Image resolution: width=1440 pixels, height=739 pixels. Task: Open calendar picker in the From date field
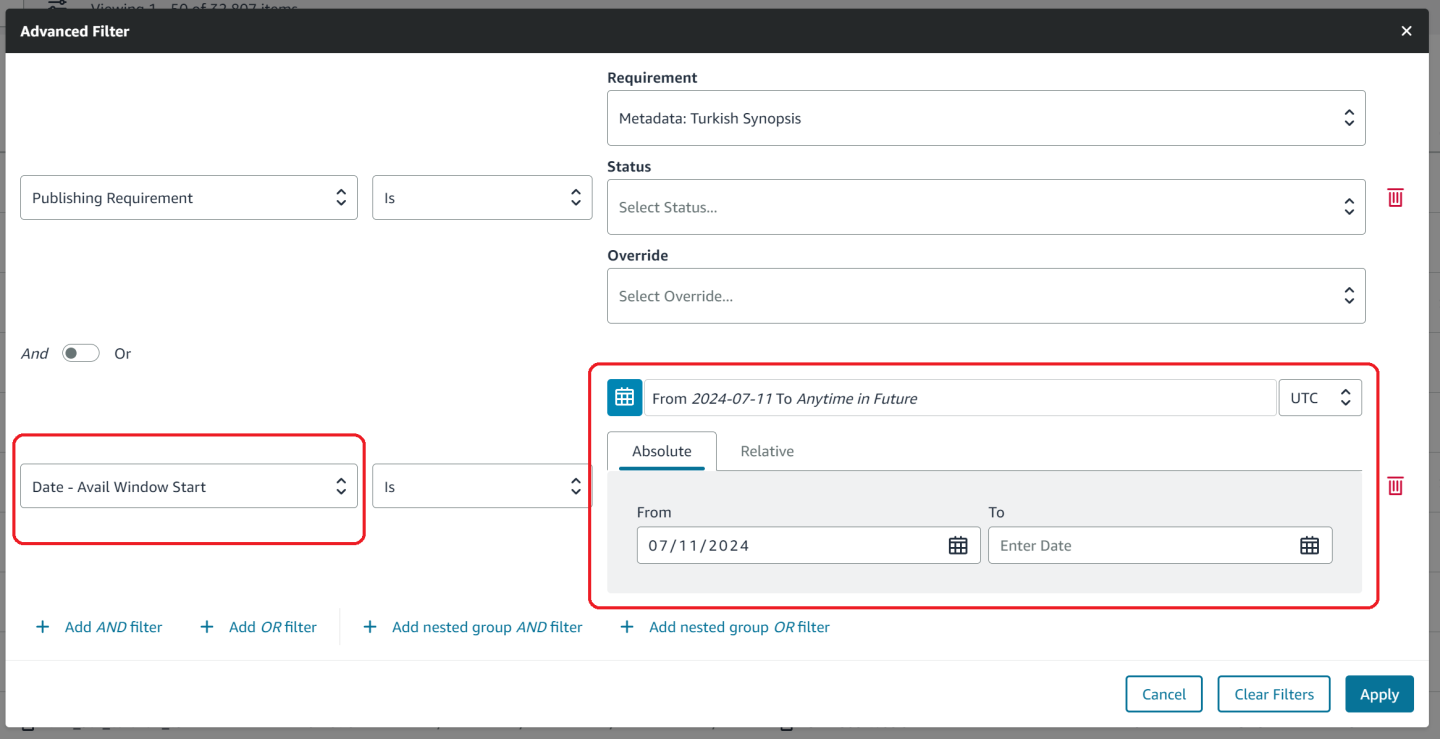click(958, 545)
